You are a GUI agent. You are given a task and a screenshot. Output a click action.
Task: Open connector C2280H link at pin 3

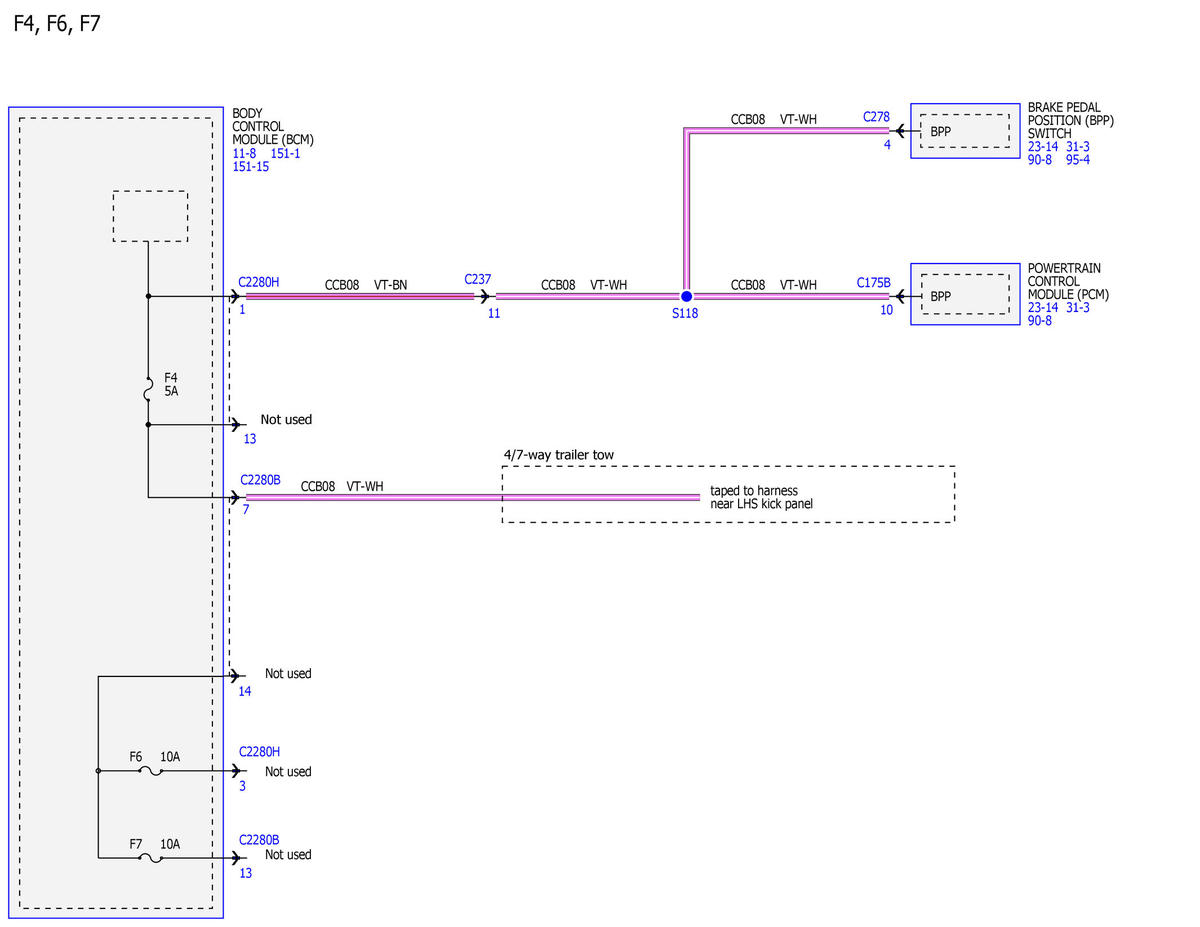click(259, 751)
